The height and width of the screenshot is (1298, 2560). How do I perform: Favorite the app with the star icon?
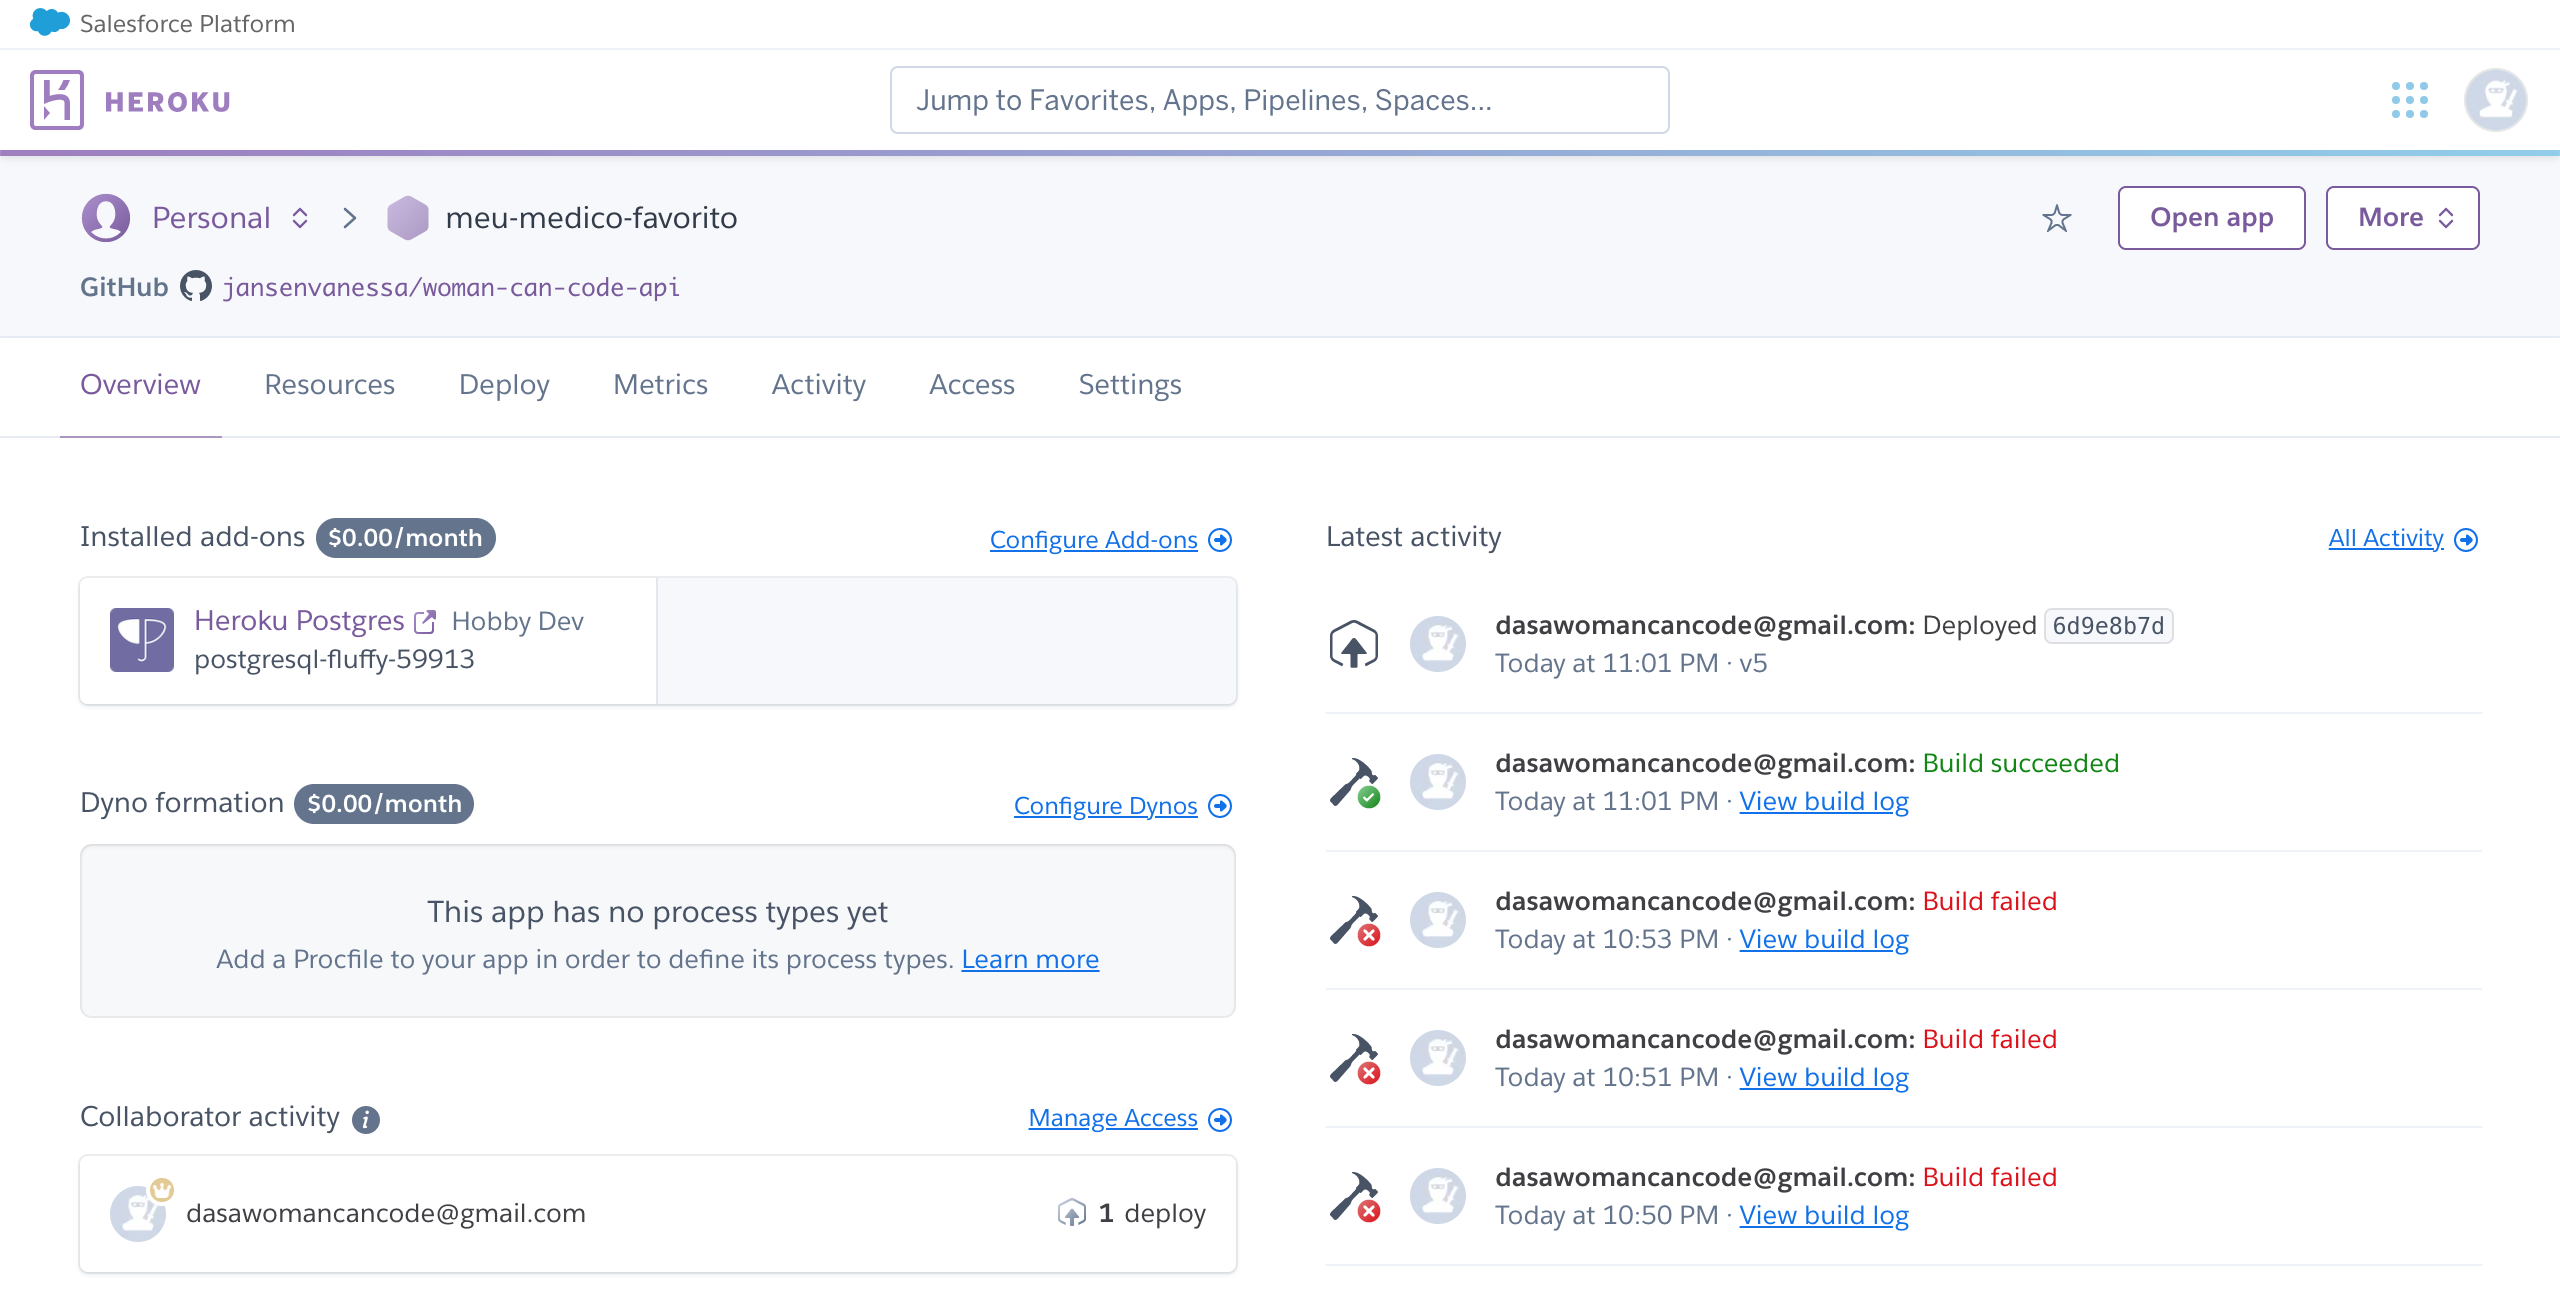pos(2056,218)
